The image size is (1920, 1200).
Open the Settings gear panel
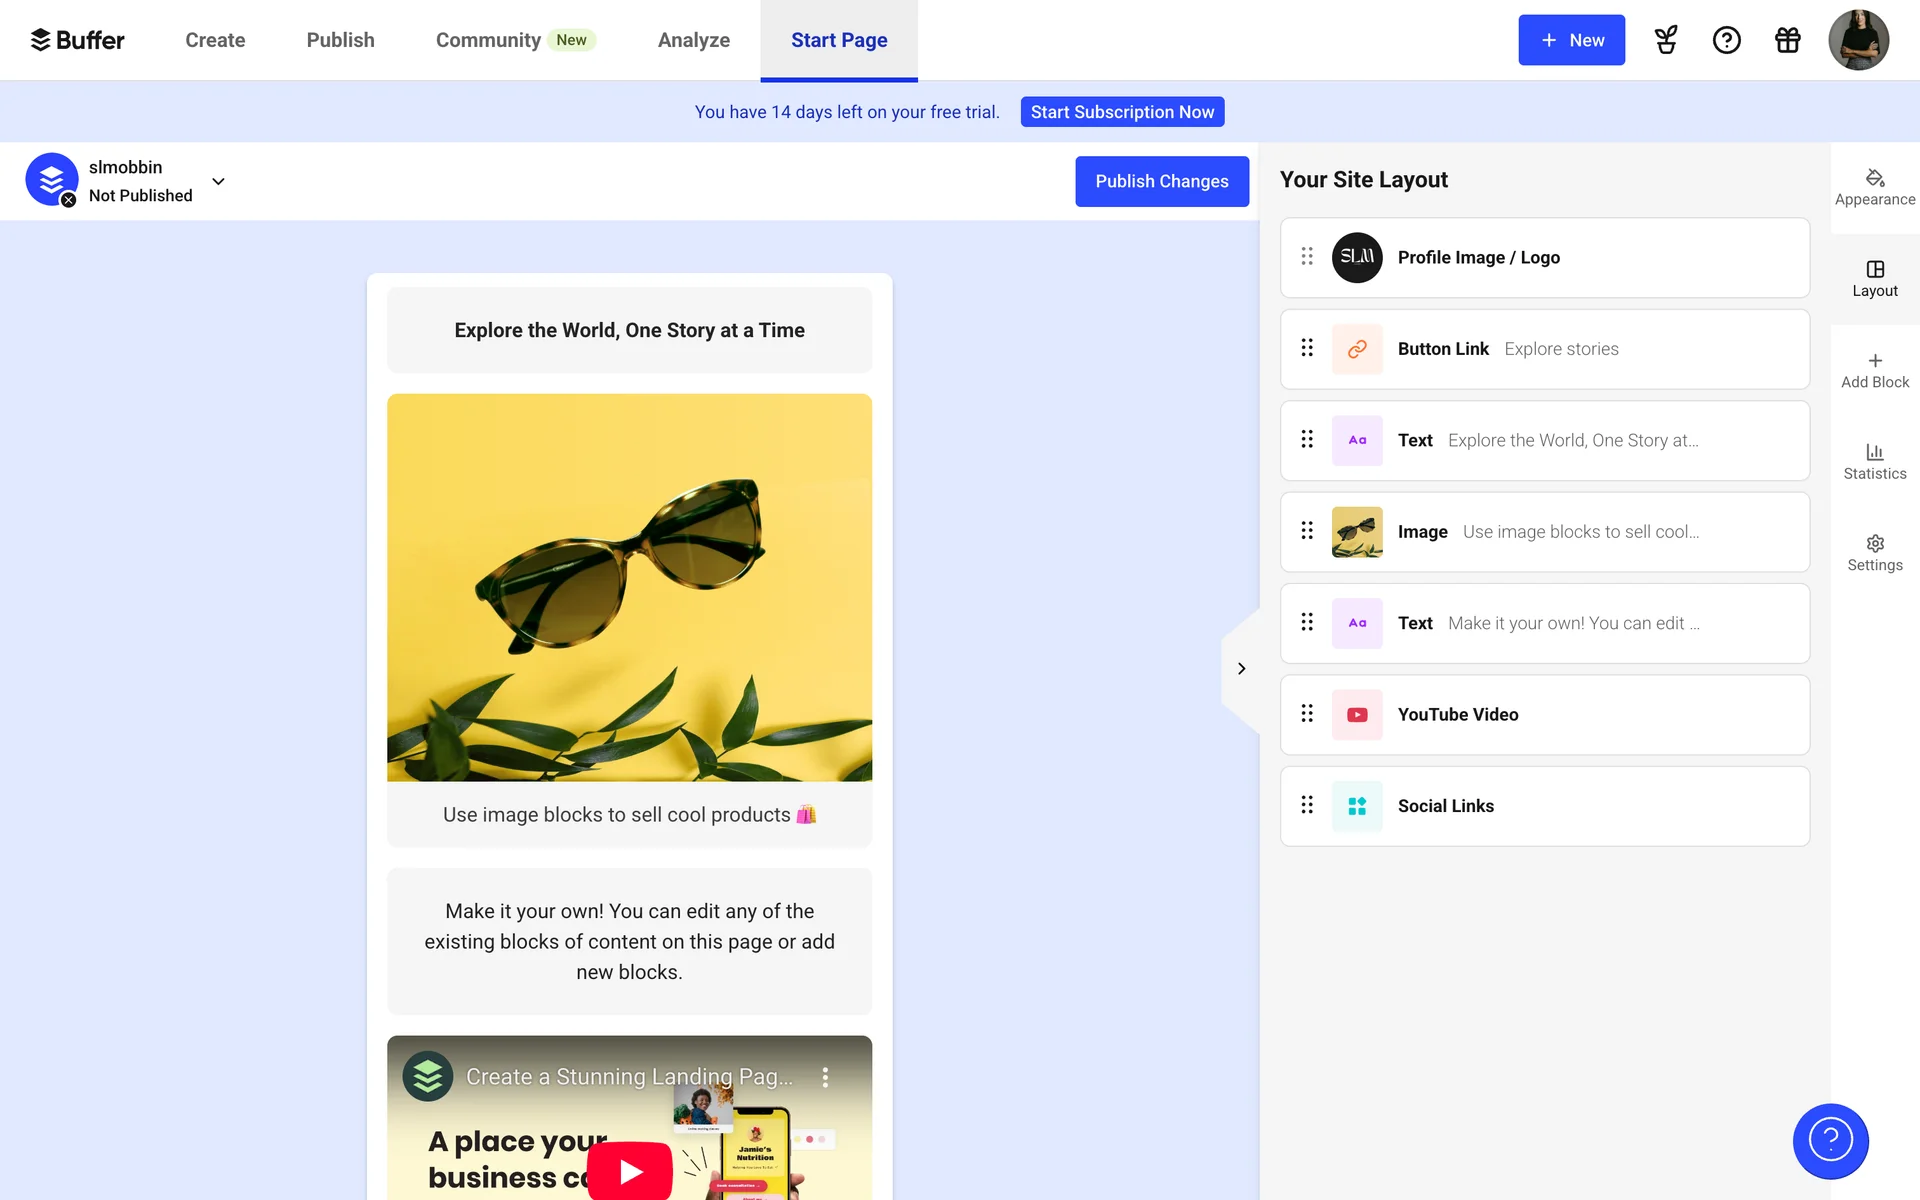pos(1874,553)
